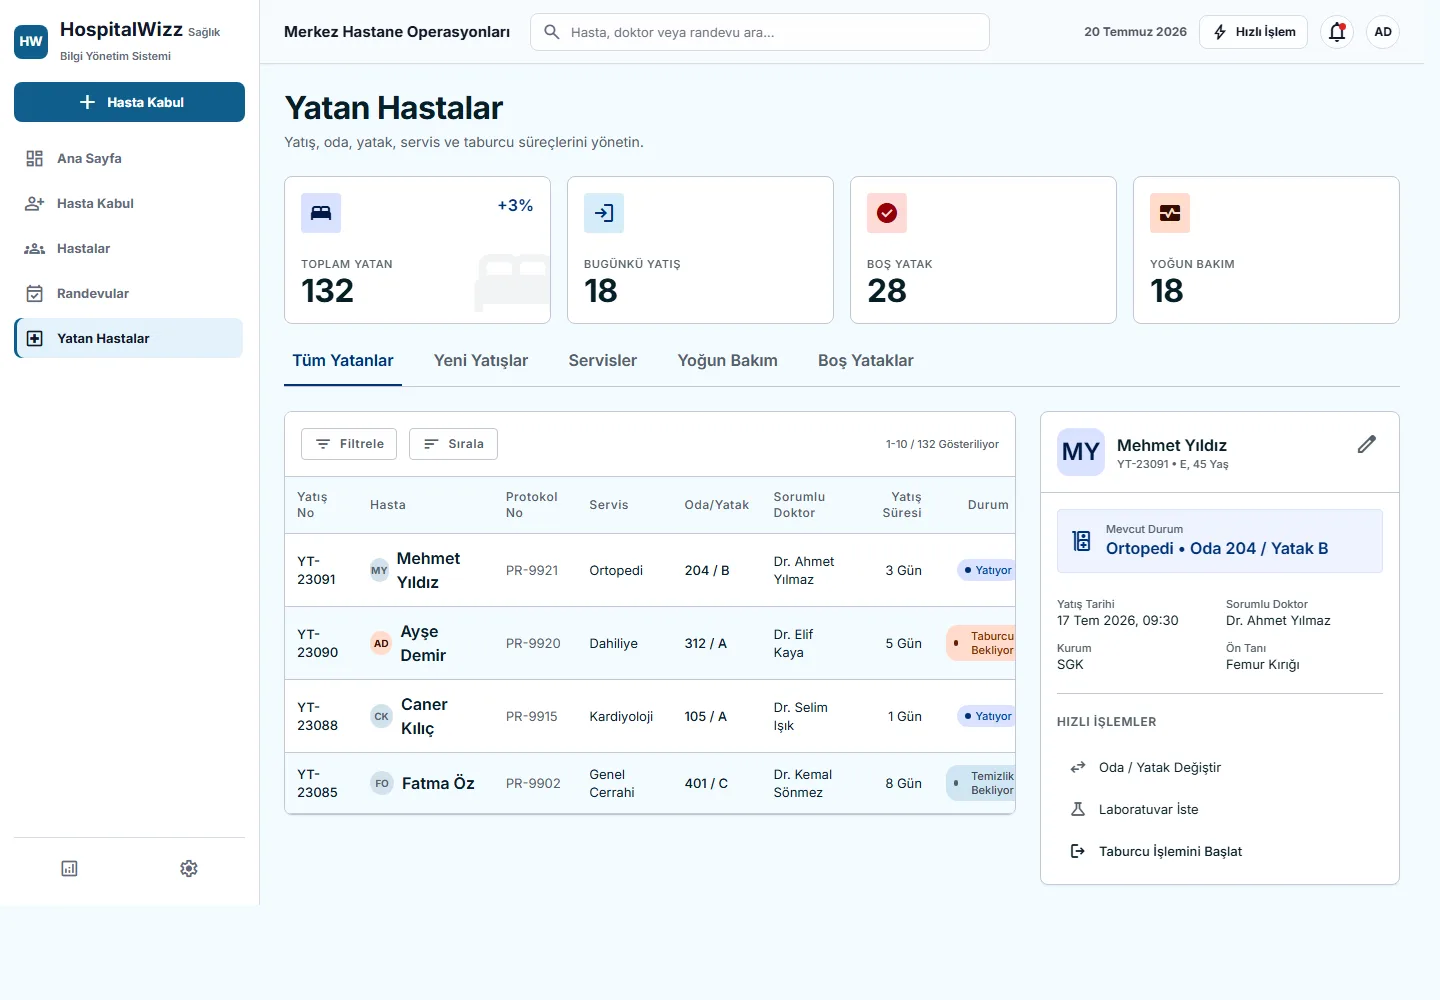Select patient name Ayşe Demir in table

[x=423, y=643]
